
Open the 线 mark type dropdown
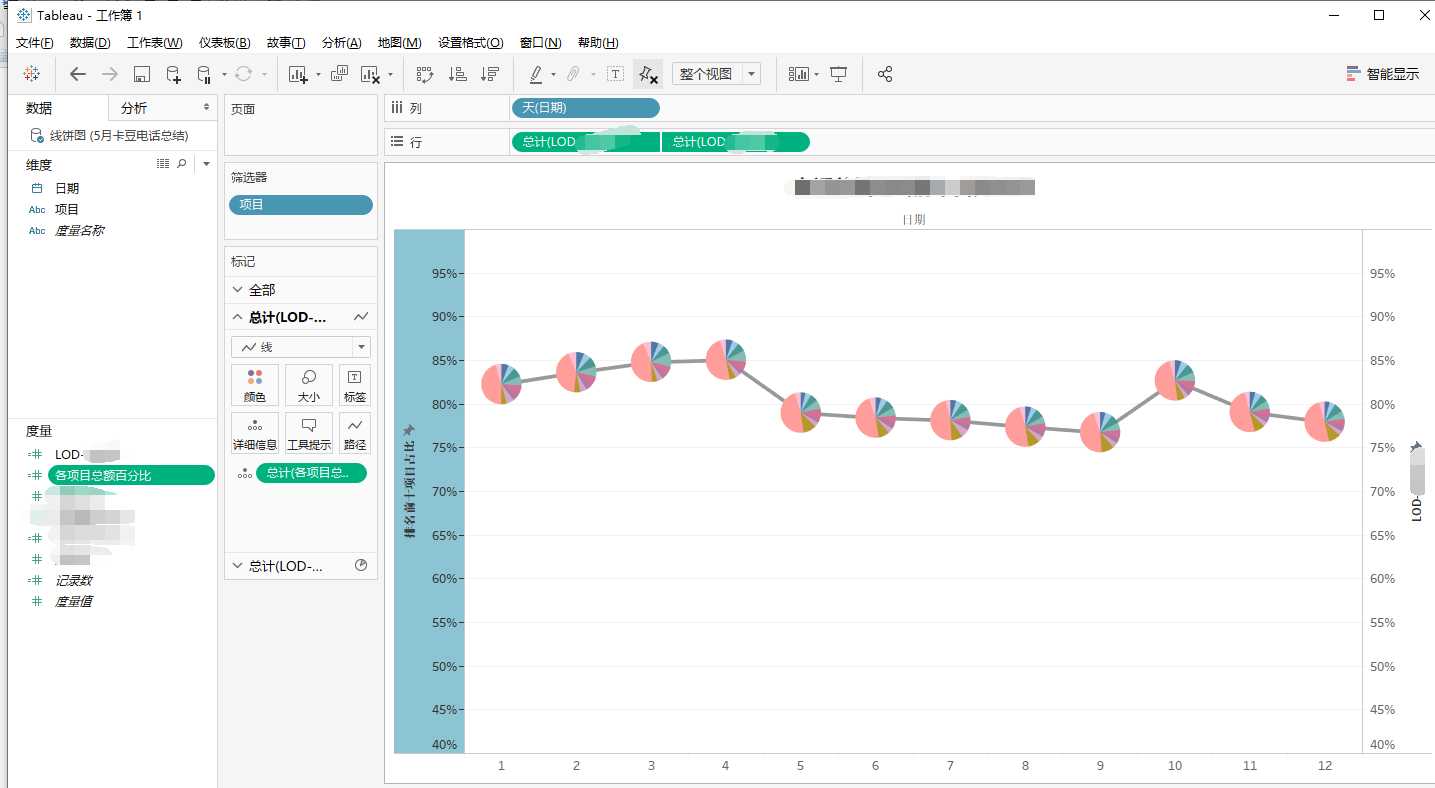pos(301,347)
